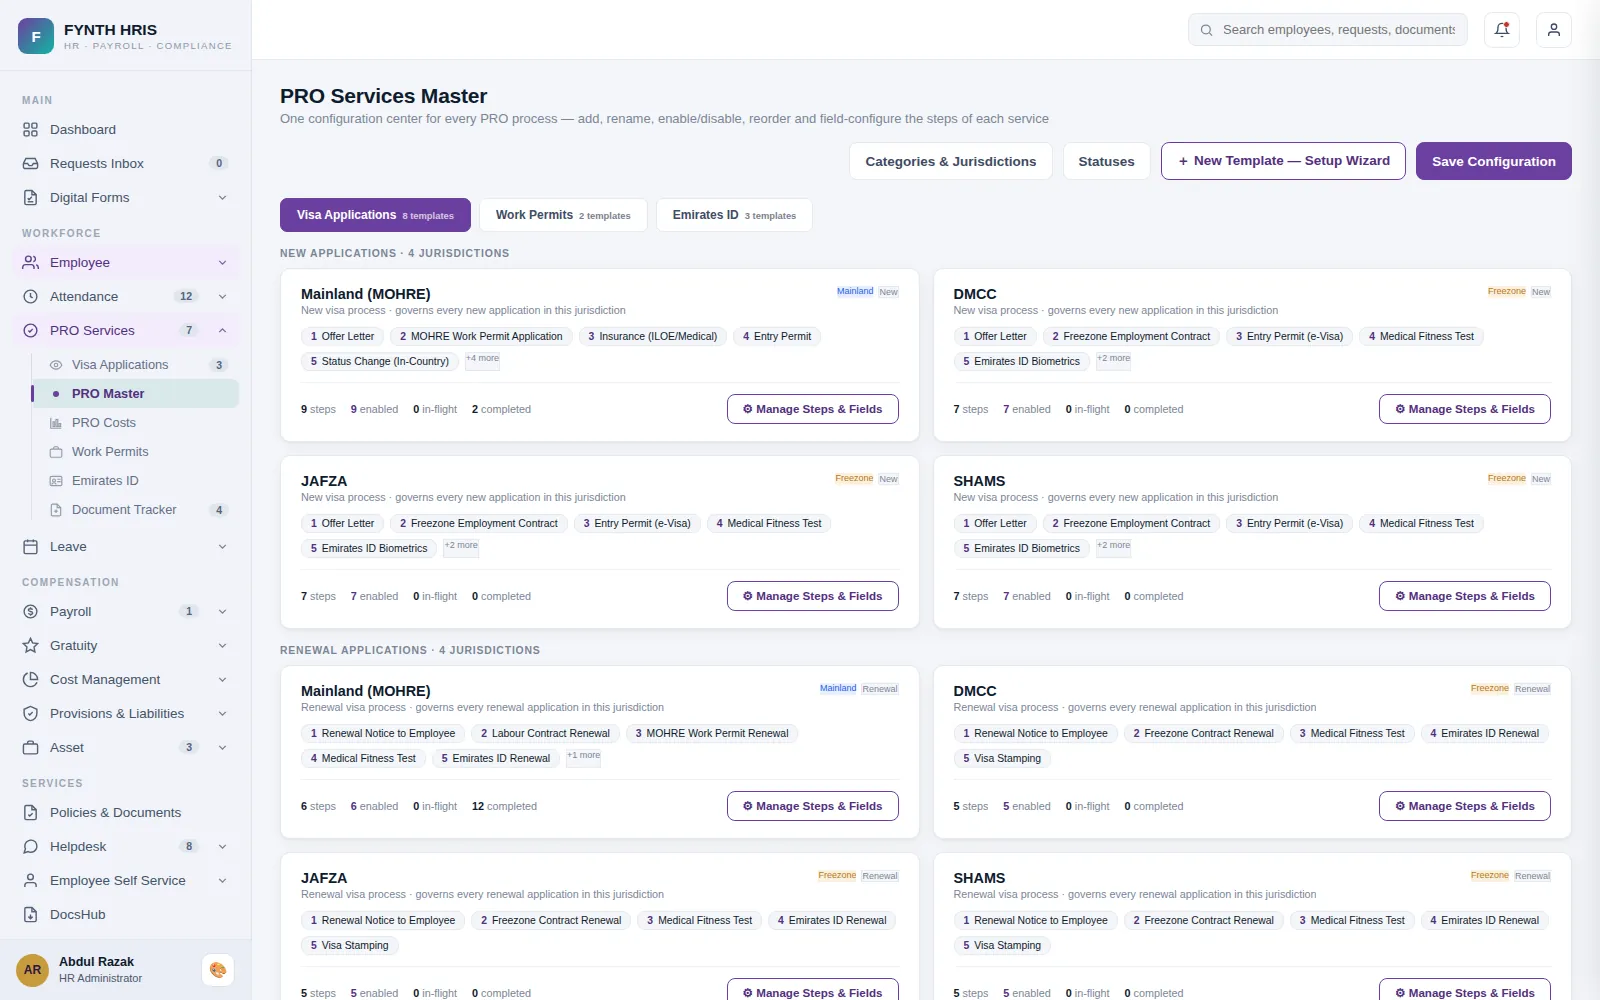This screenshot has height=1000, width=1600.
Task: Click the 'Visa Stamping' step in DMCC renewal
Action: pyautogui.click(x=1002, y=759)
